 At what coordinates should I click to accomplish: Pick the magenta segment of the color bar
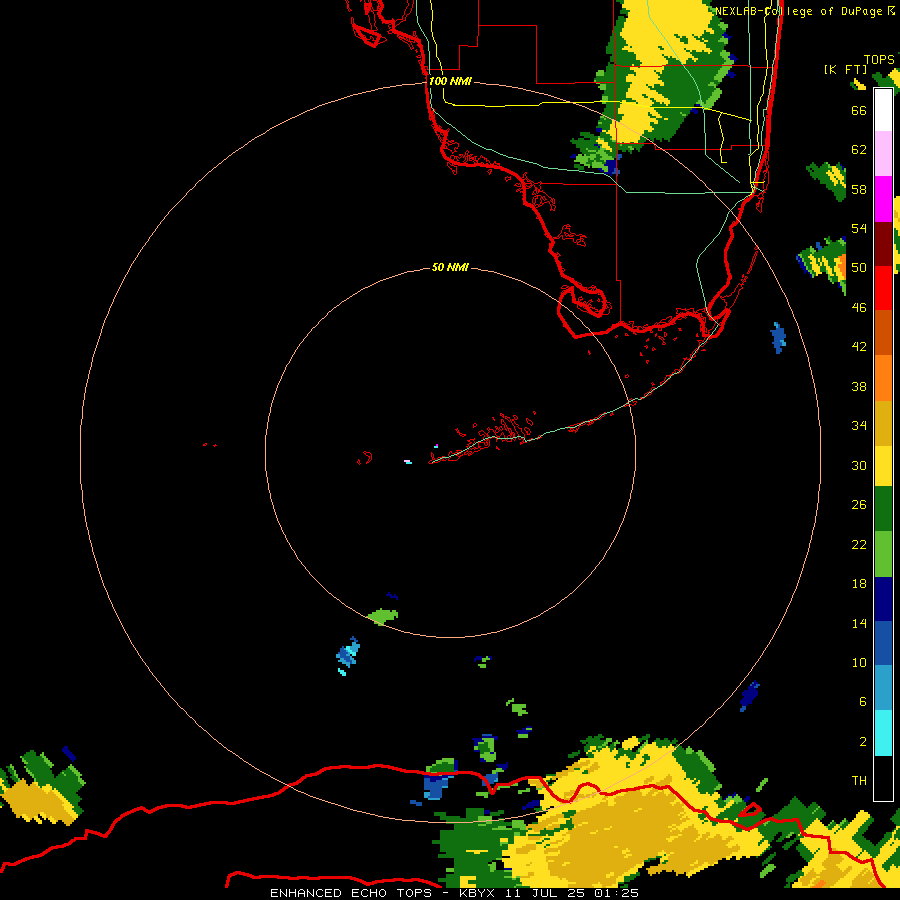[x=883, y=199]
